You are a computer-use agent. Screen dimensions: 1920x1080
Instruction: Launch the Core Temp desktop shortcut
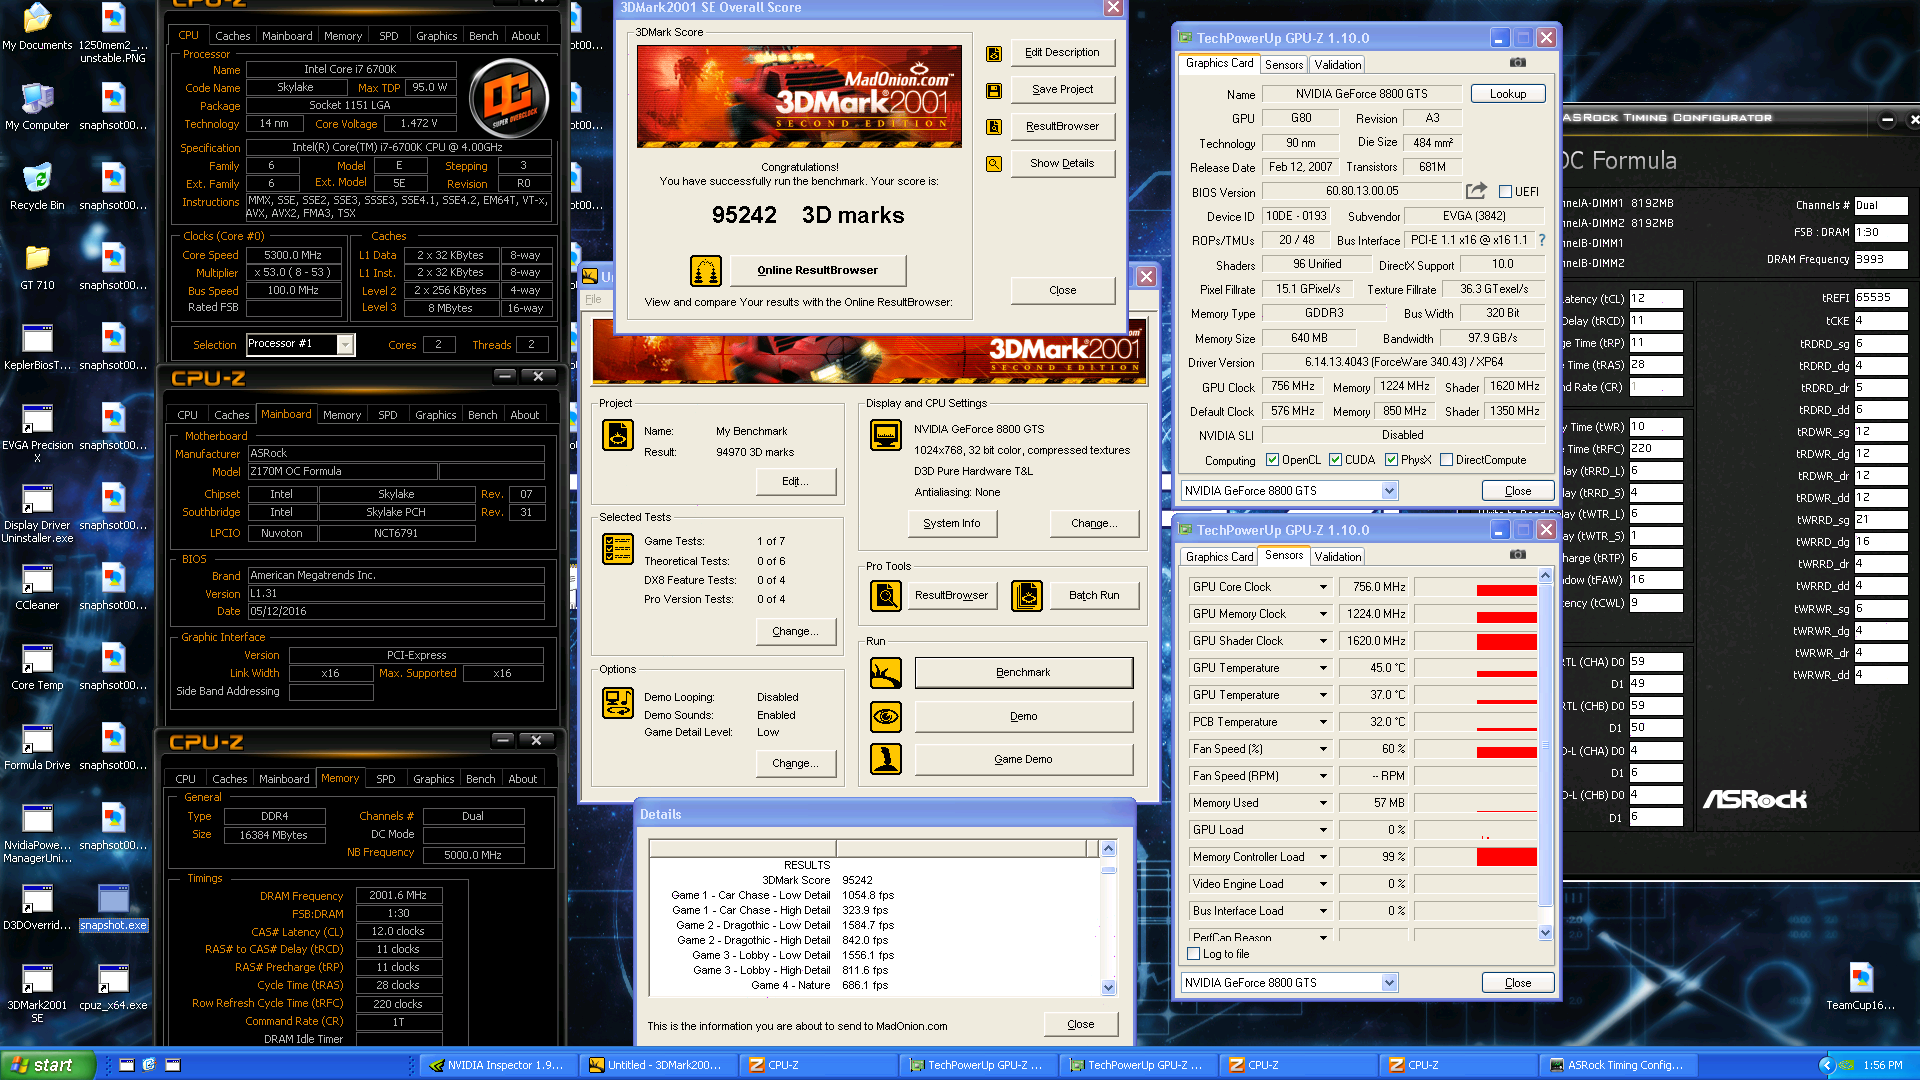click(x=37, y=667)
